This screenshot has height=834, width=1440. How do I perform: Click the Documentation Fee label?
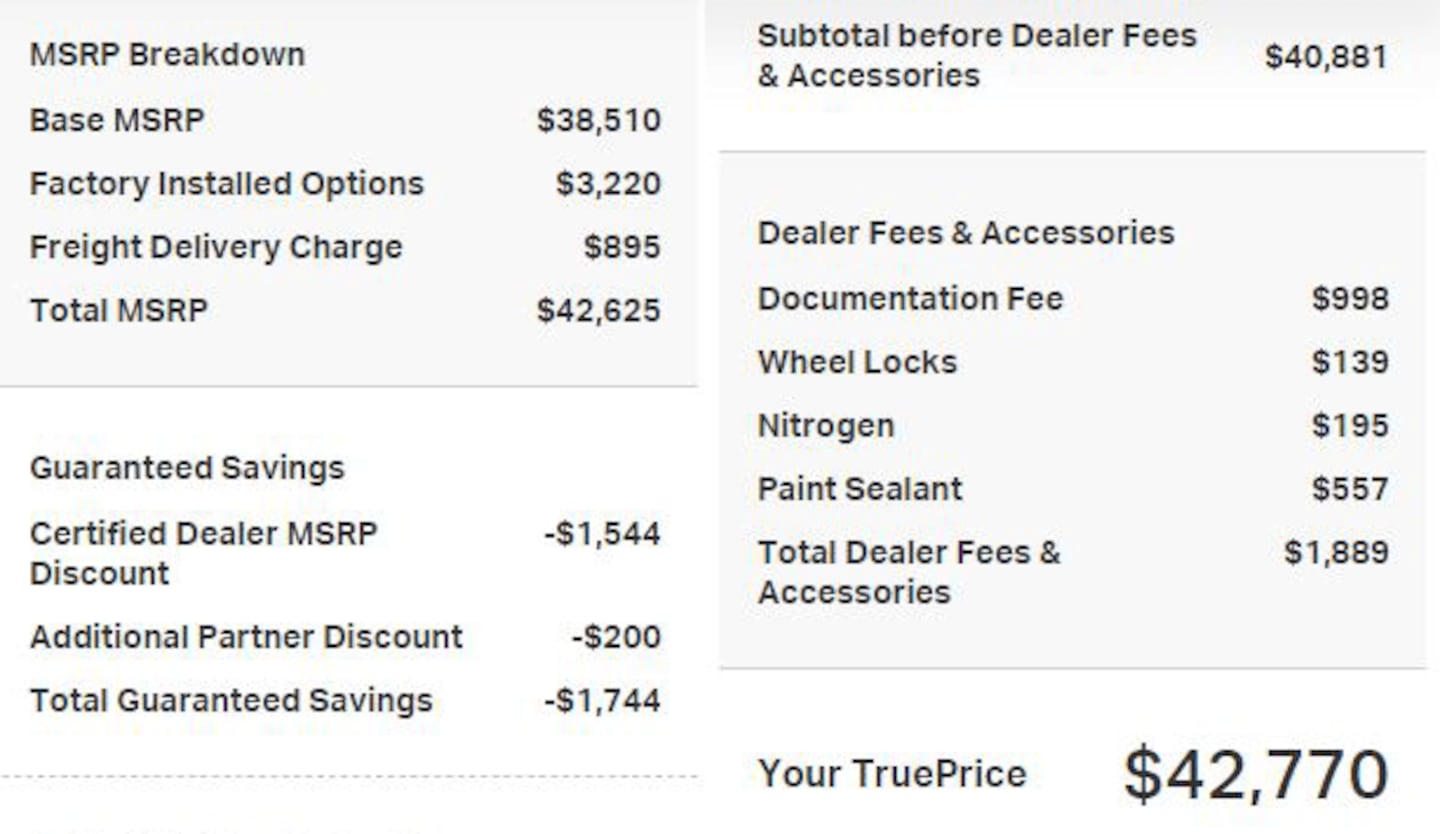click(x=910, y=299)
